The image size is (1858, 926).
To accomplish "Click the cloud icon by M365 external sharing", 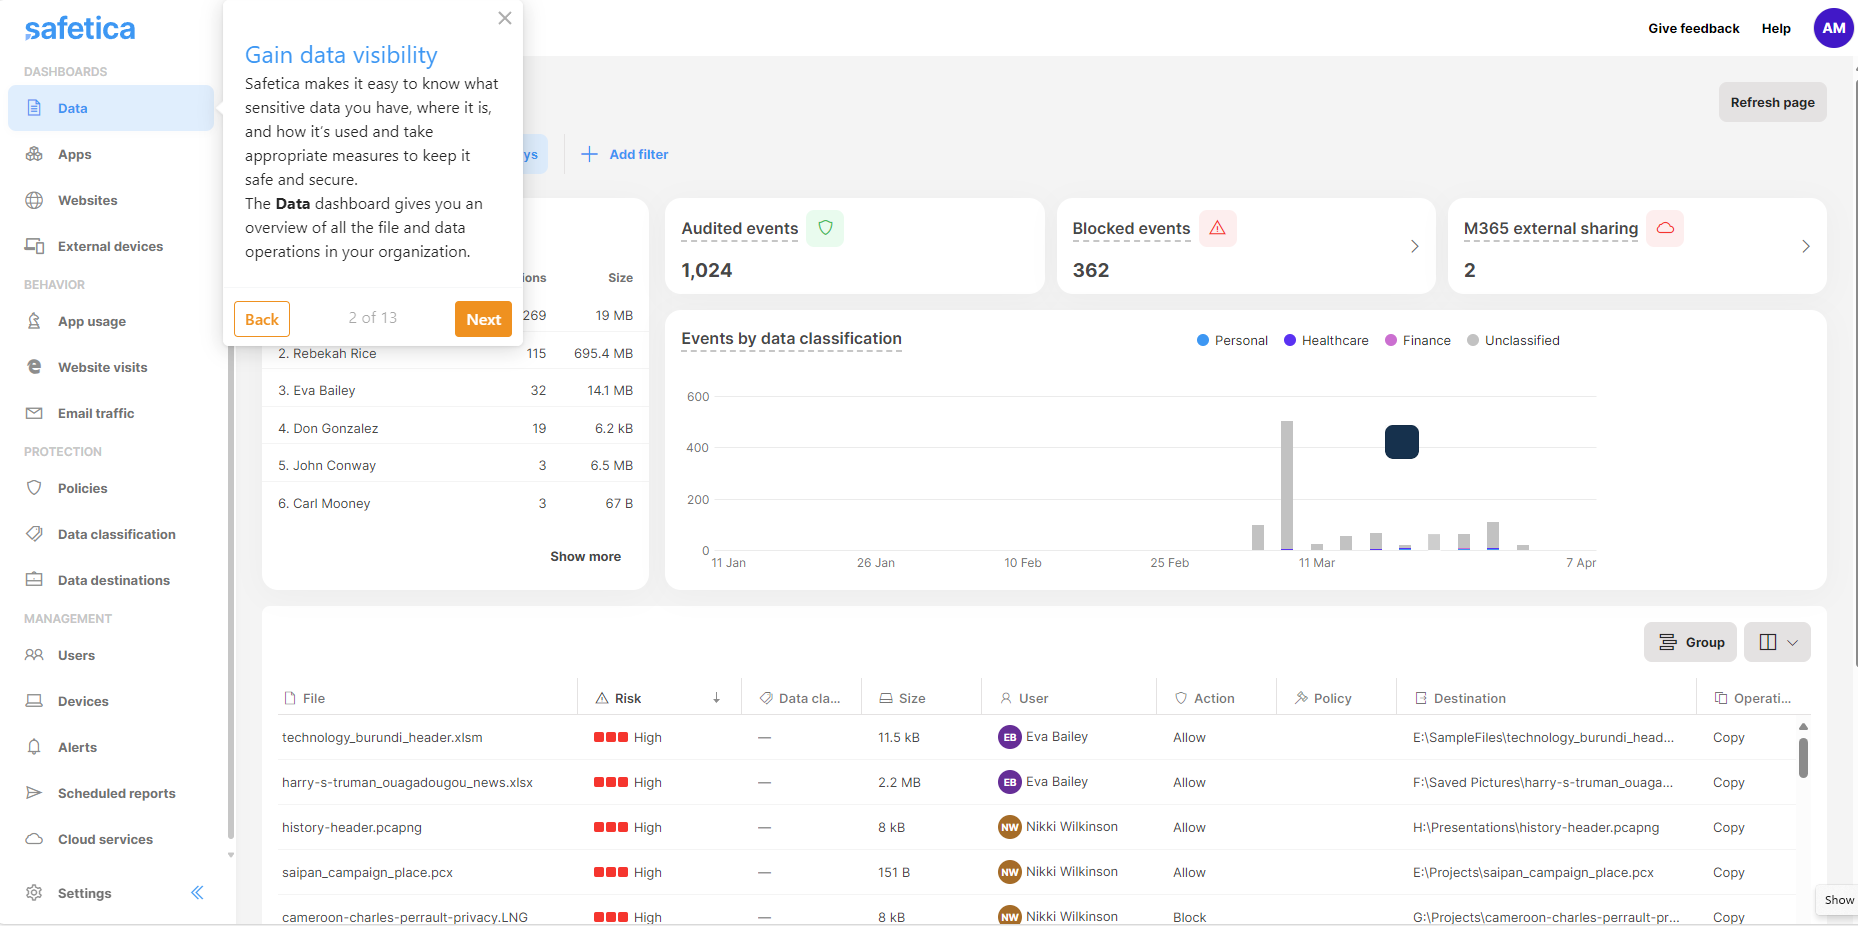I will 1665,228.
